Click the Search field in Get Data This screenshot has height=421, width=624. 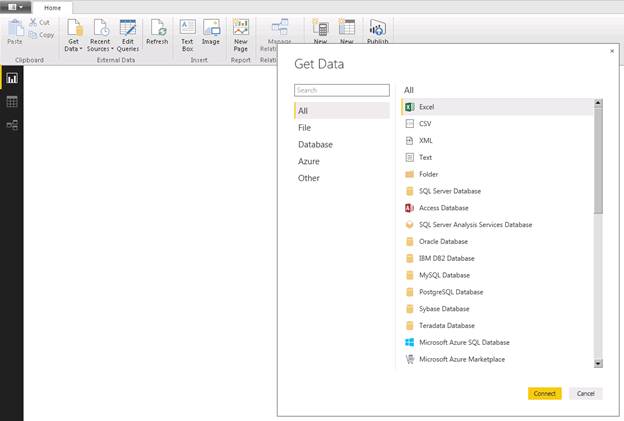tap(342, 90)
